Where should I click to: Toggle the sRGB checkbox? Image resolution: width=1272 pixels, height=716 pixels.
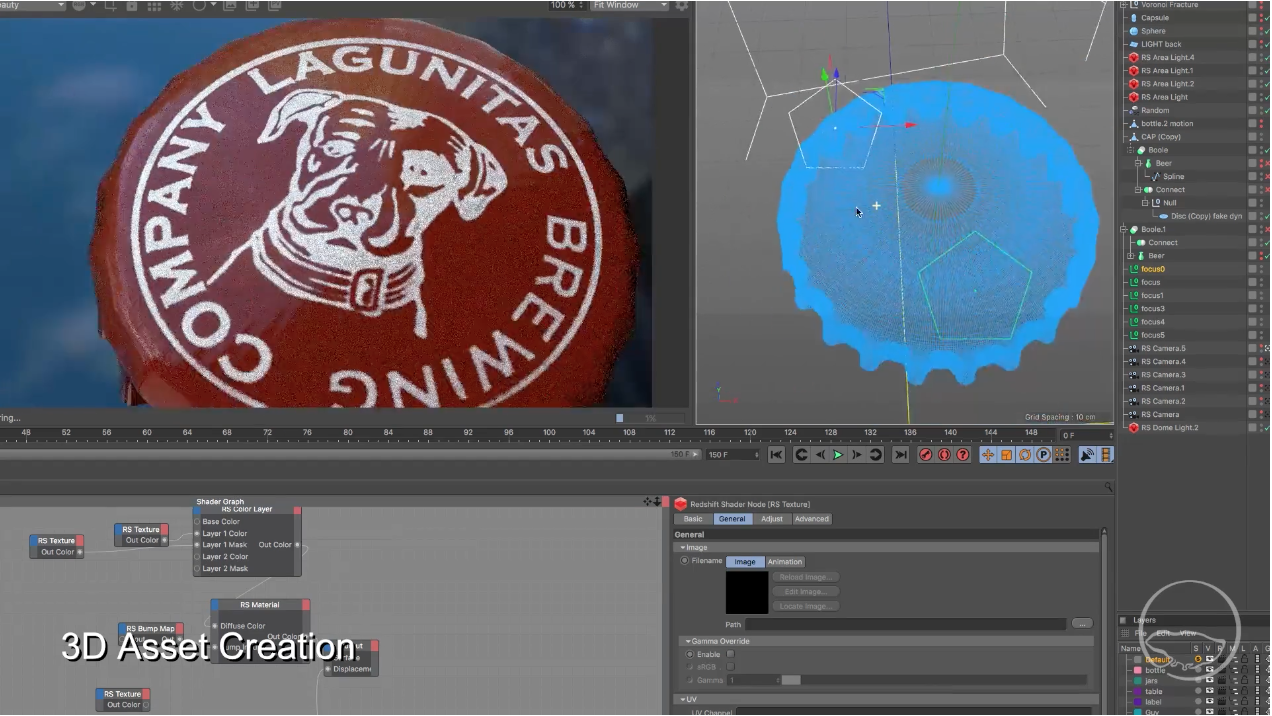pos(730,667)
